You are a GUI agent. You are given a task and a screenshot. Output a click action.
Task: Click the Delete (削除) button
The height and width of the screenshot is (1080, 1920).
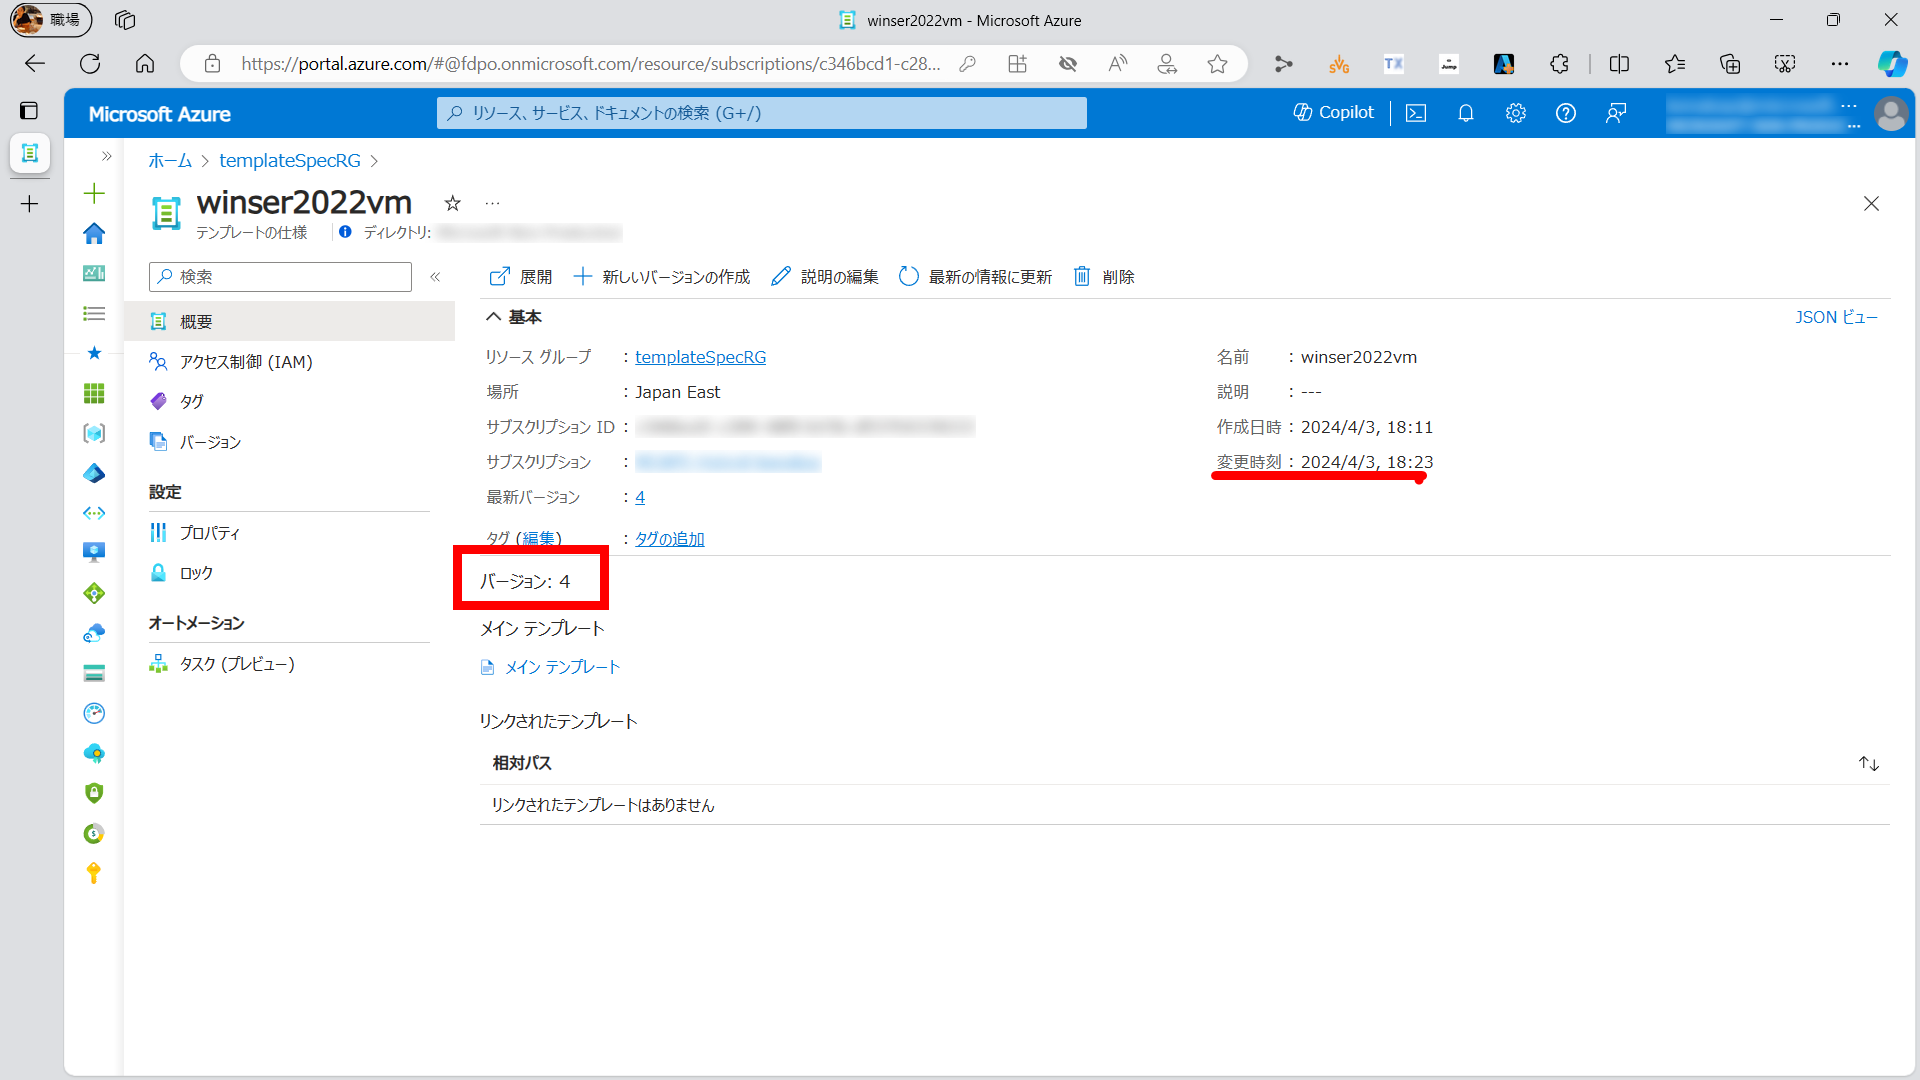click(x=1104, y=277)
